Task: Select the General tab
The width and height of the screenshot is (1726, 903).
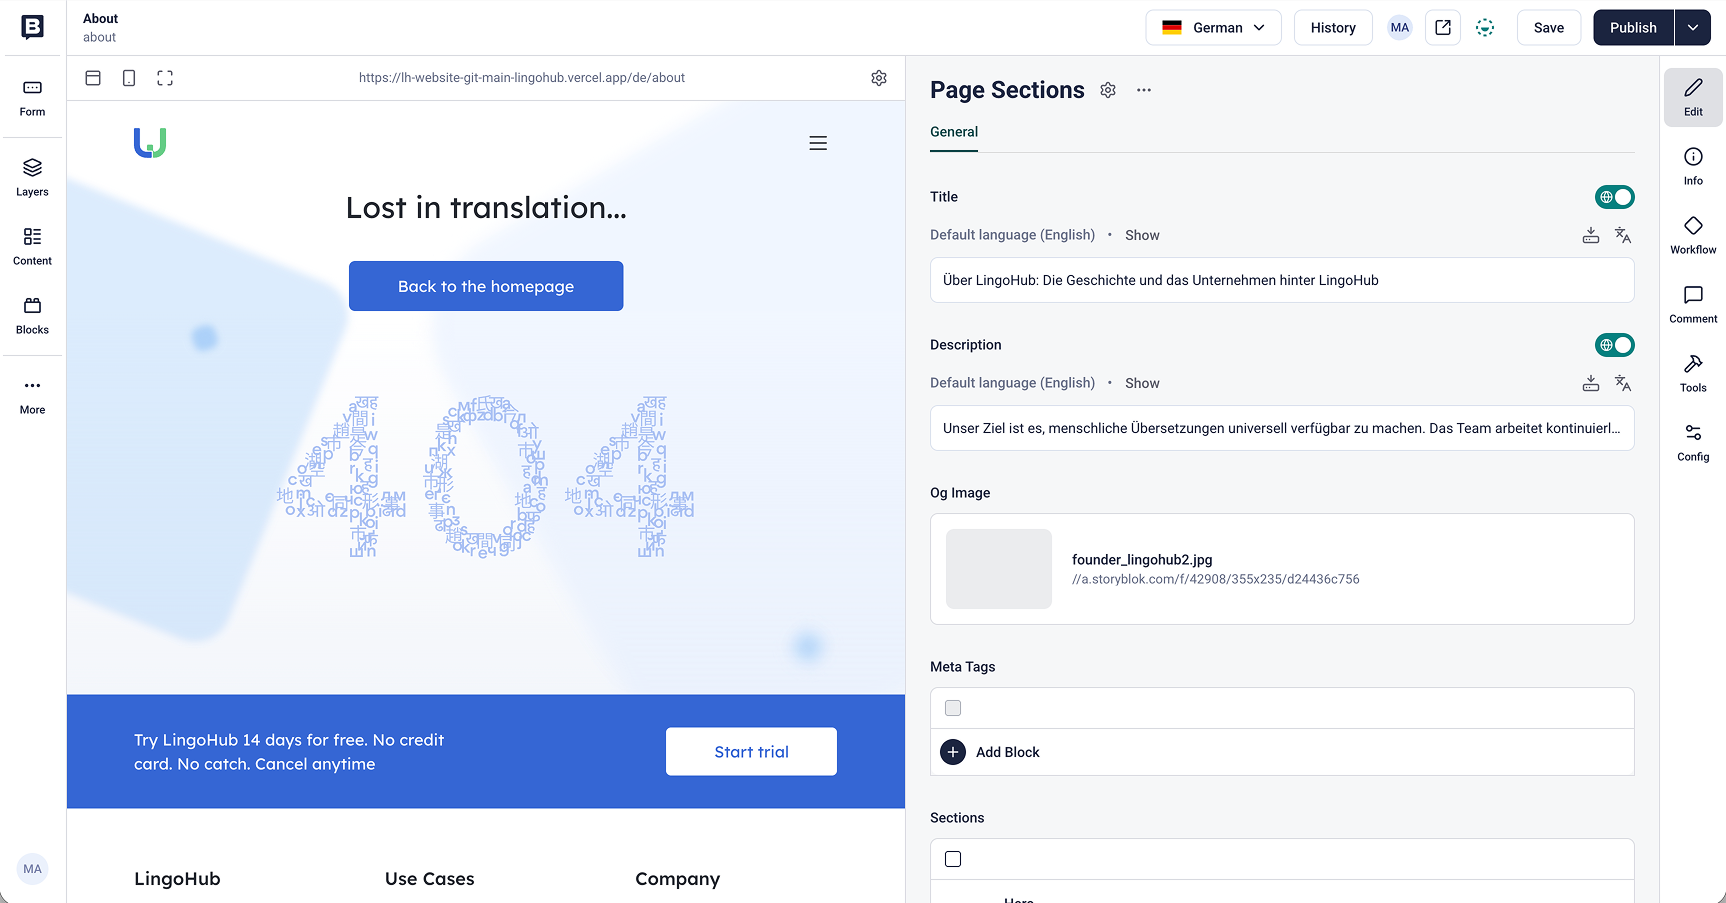Action: [x=954, y=132]
